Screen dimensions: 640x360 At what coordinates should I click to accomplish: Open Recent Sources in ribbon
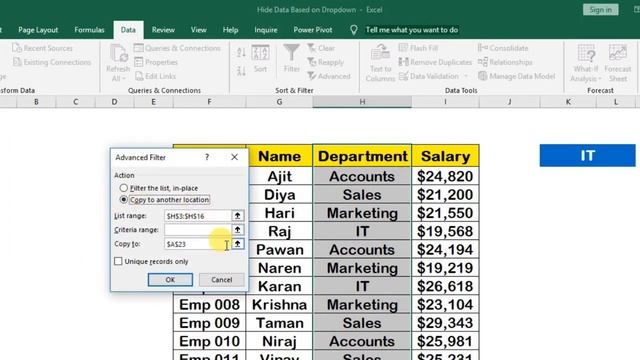pyautogui.click(x=42, y=48)
